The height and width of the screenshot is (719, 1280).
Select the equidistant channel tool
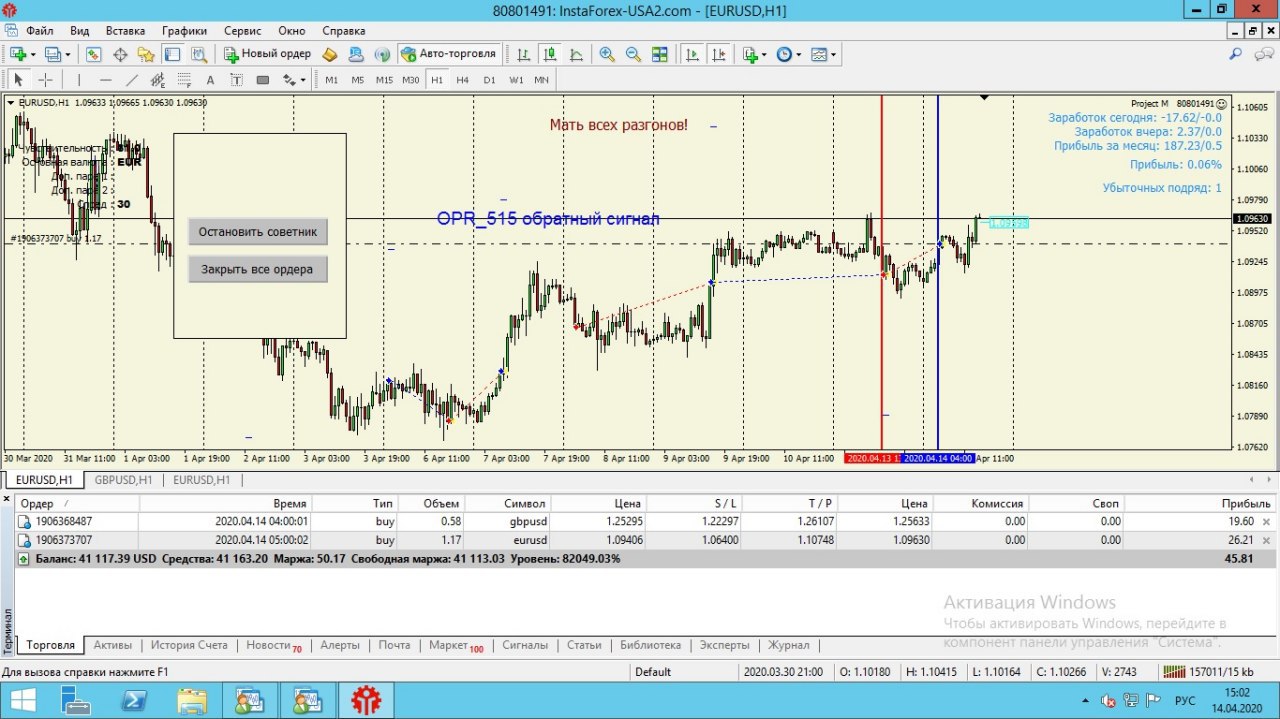[x=157, y=80]
